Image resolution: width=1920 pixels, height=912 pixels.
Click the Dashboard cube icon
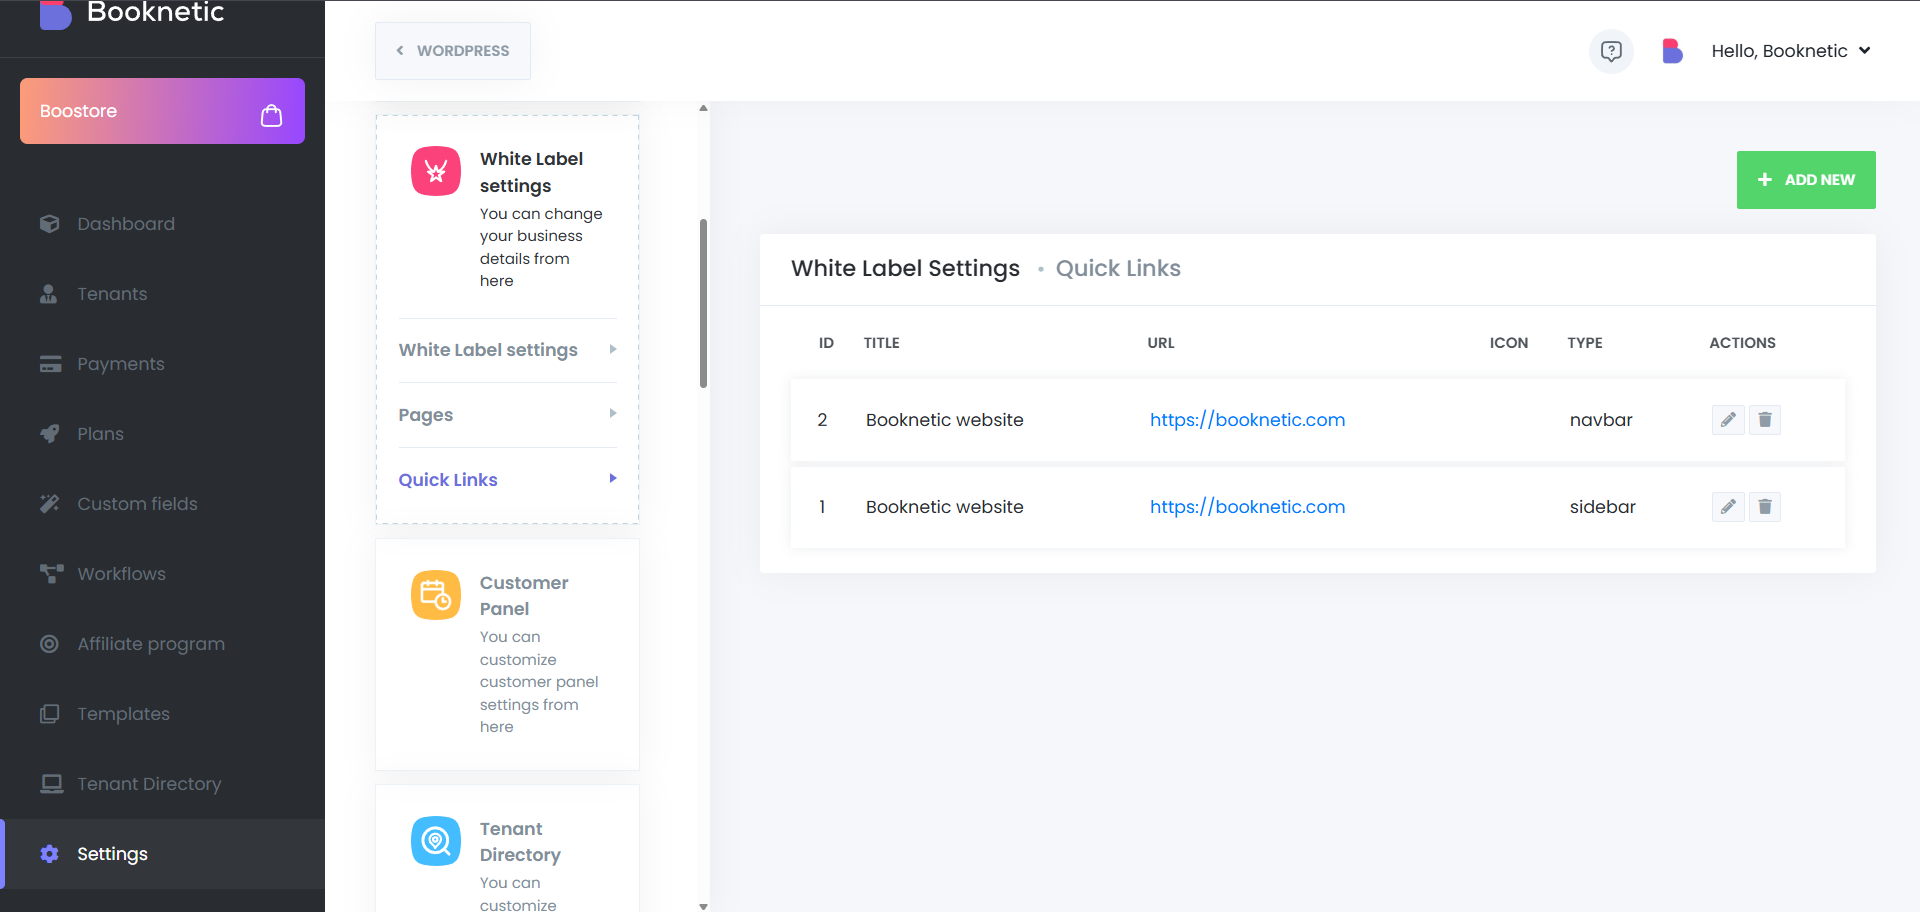point(49,224)
